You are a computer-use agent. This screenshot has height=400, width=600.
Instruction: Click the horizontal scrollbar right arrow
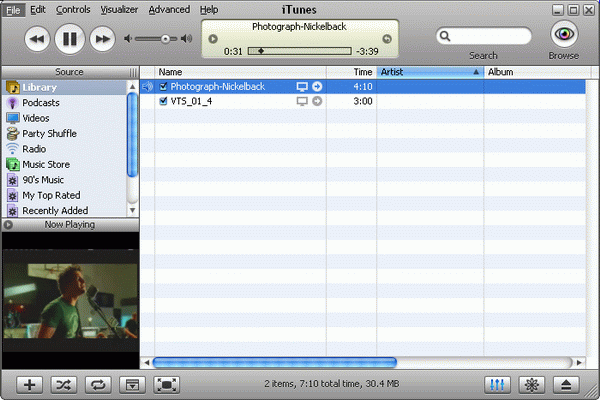pyautogui.click(x=579, y=362)
